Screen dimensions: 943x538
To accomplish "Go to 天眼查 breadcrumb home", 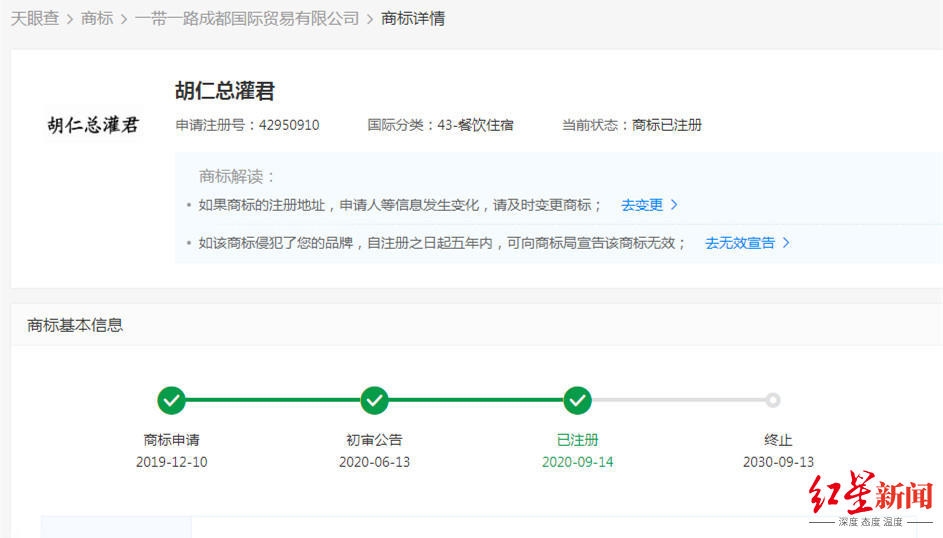I will click(35, 19).
